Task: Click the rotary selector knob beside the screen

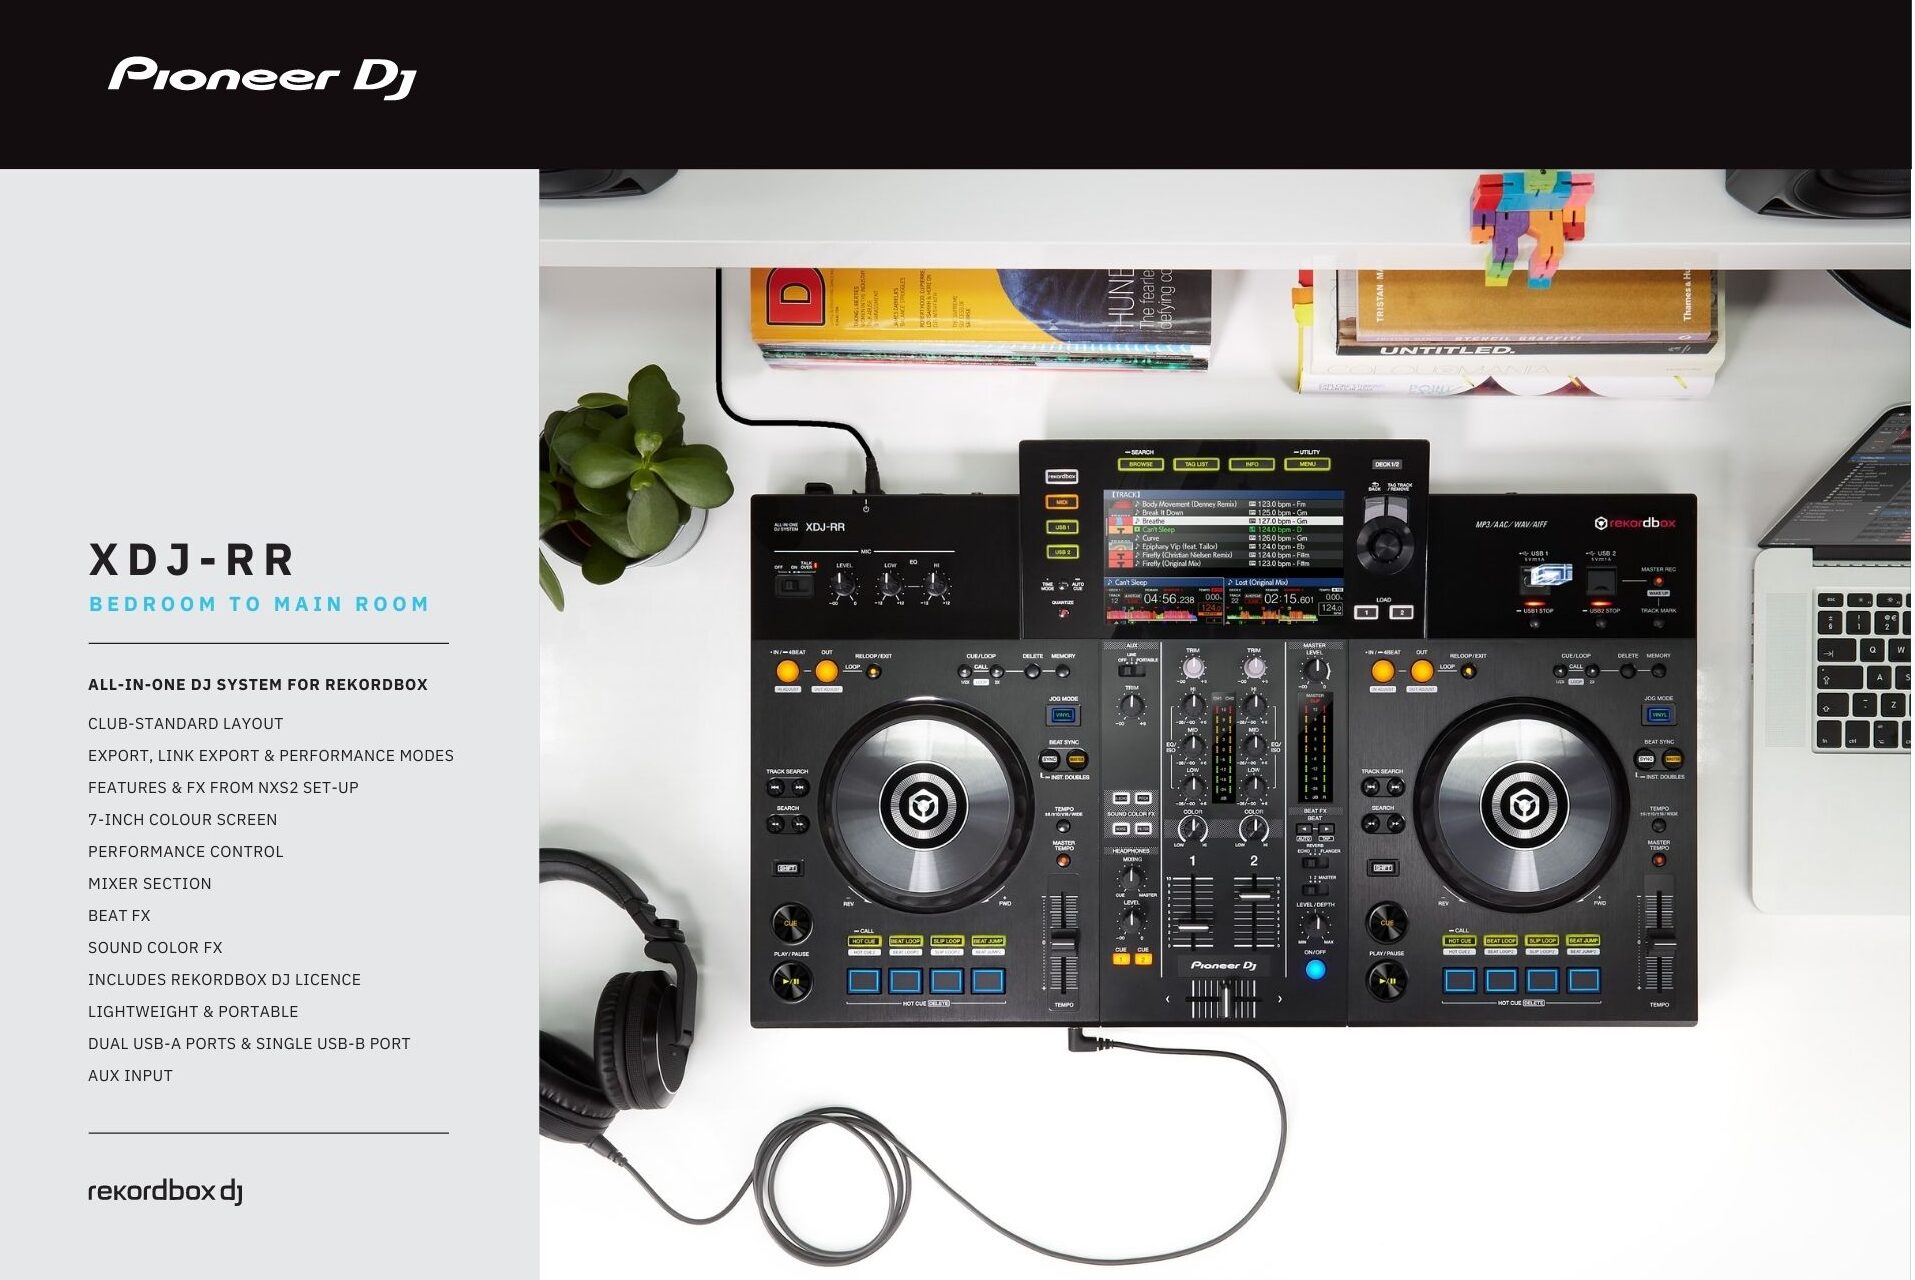Action: click(x=1385, y=544)
